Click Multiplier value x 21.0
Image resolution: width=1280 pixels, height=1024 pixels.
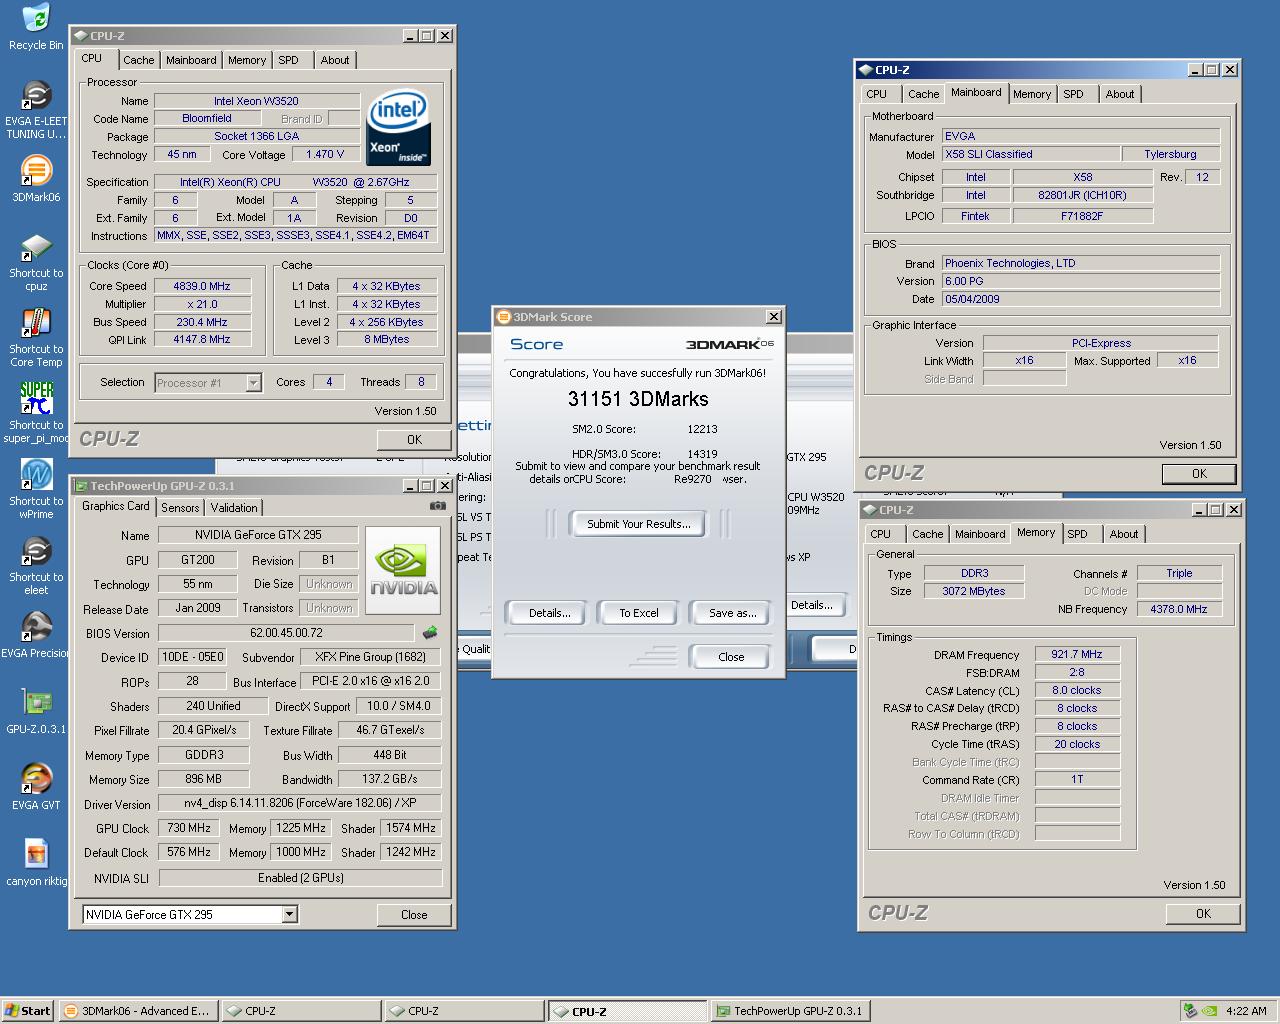click(202, 304)
